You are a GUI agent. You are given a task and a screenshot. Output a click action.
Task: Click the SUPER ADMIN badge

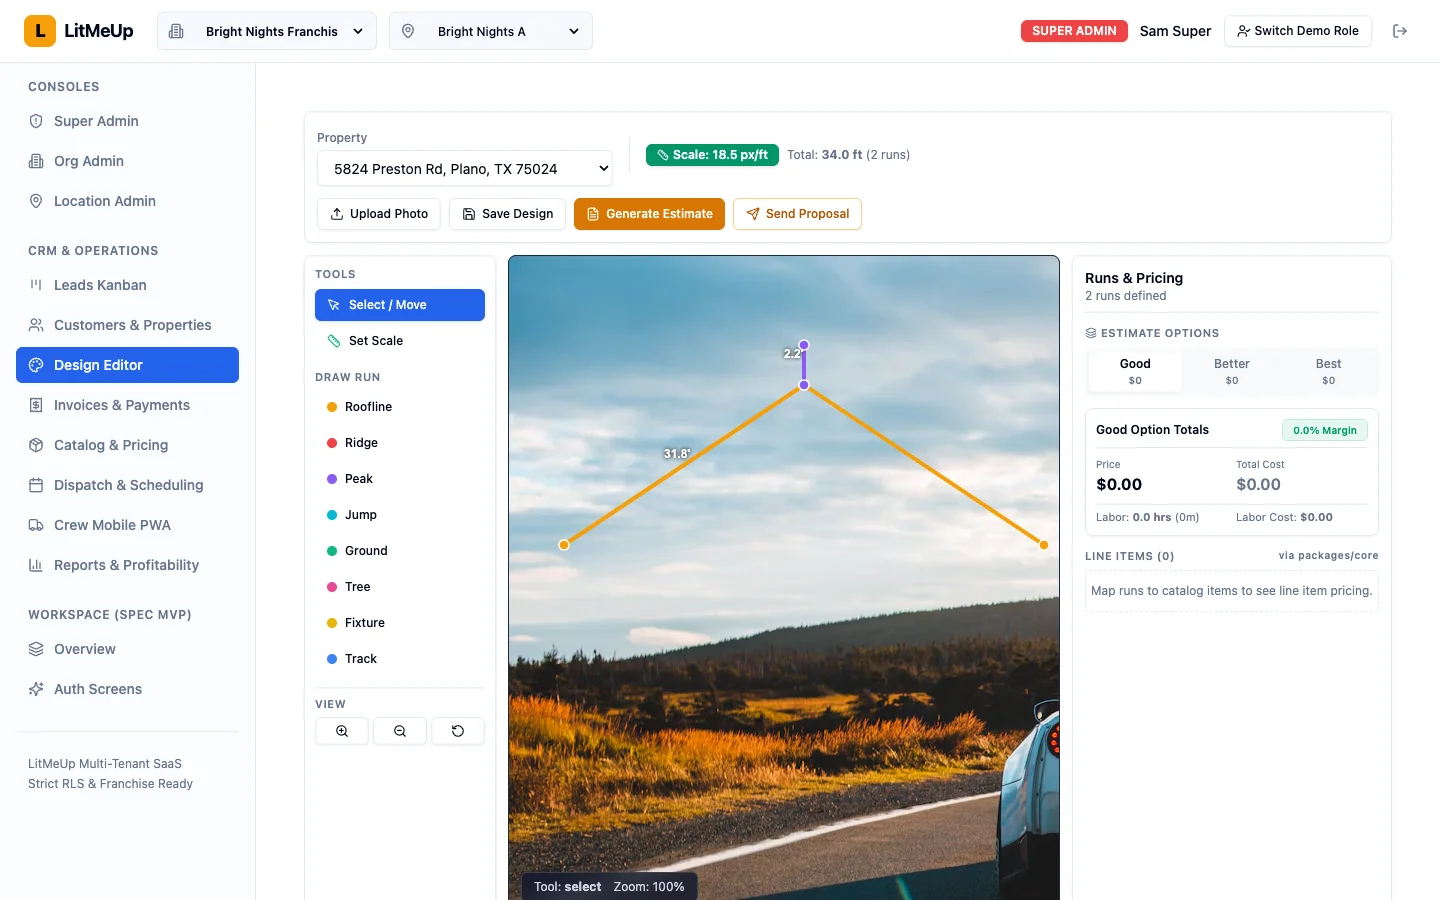1074,31
